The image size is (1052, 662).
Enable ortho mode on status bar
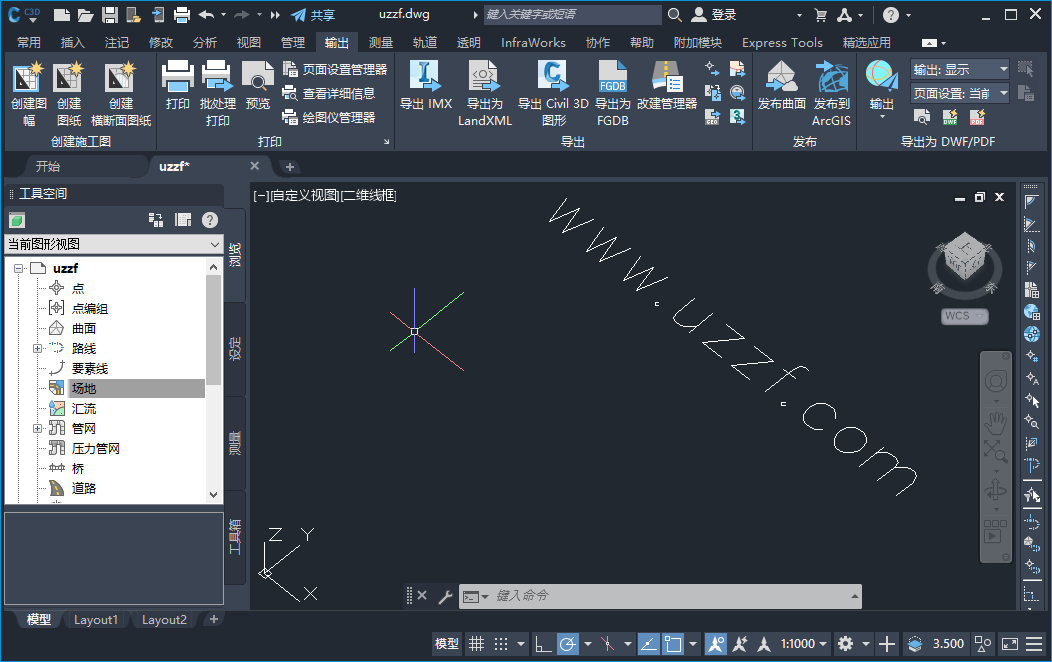click(541, 643)
